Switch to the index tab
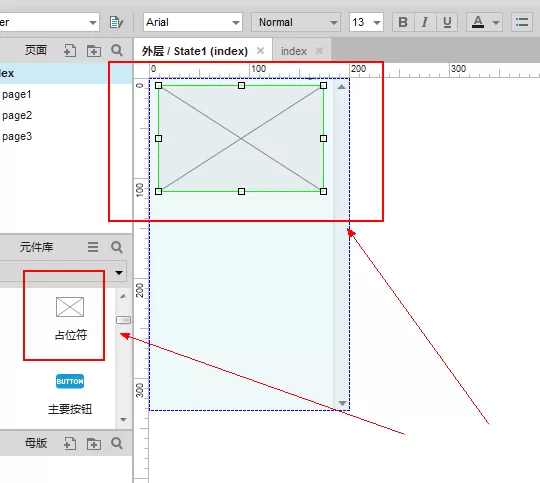Viewport: 540px width, 483px height. coord(294,51)
